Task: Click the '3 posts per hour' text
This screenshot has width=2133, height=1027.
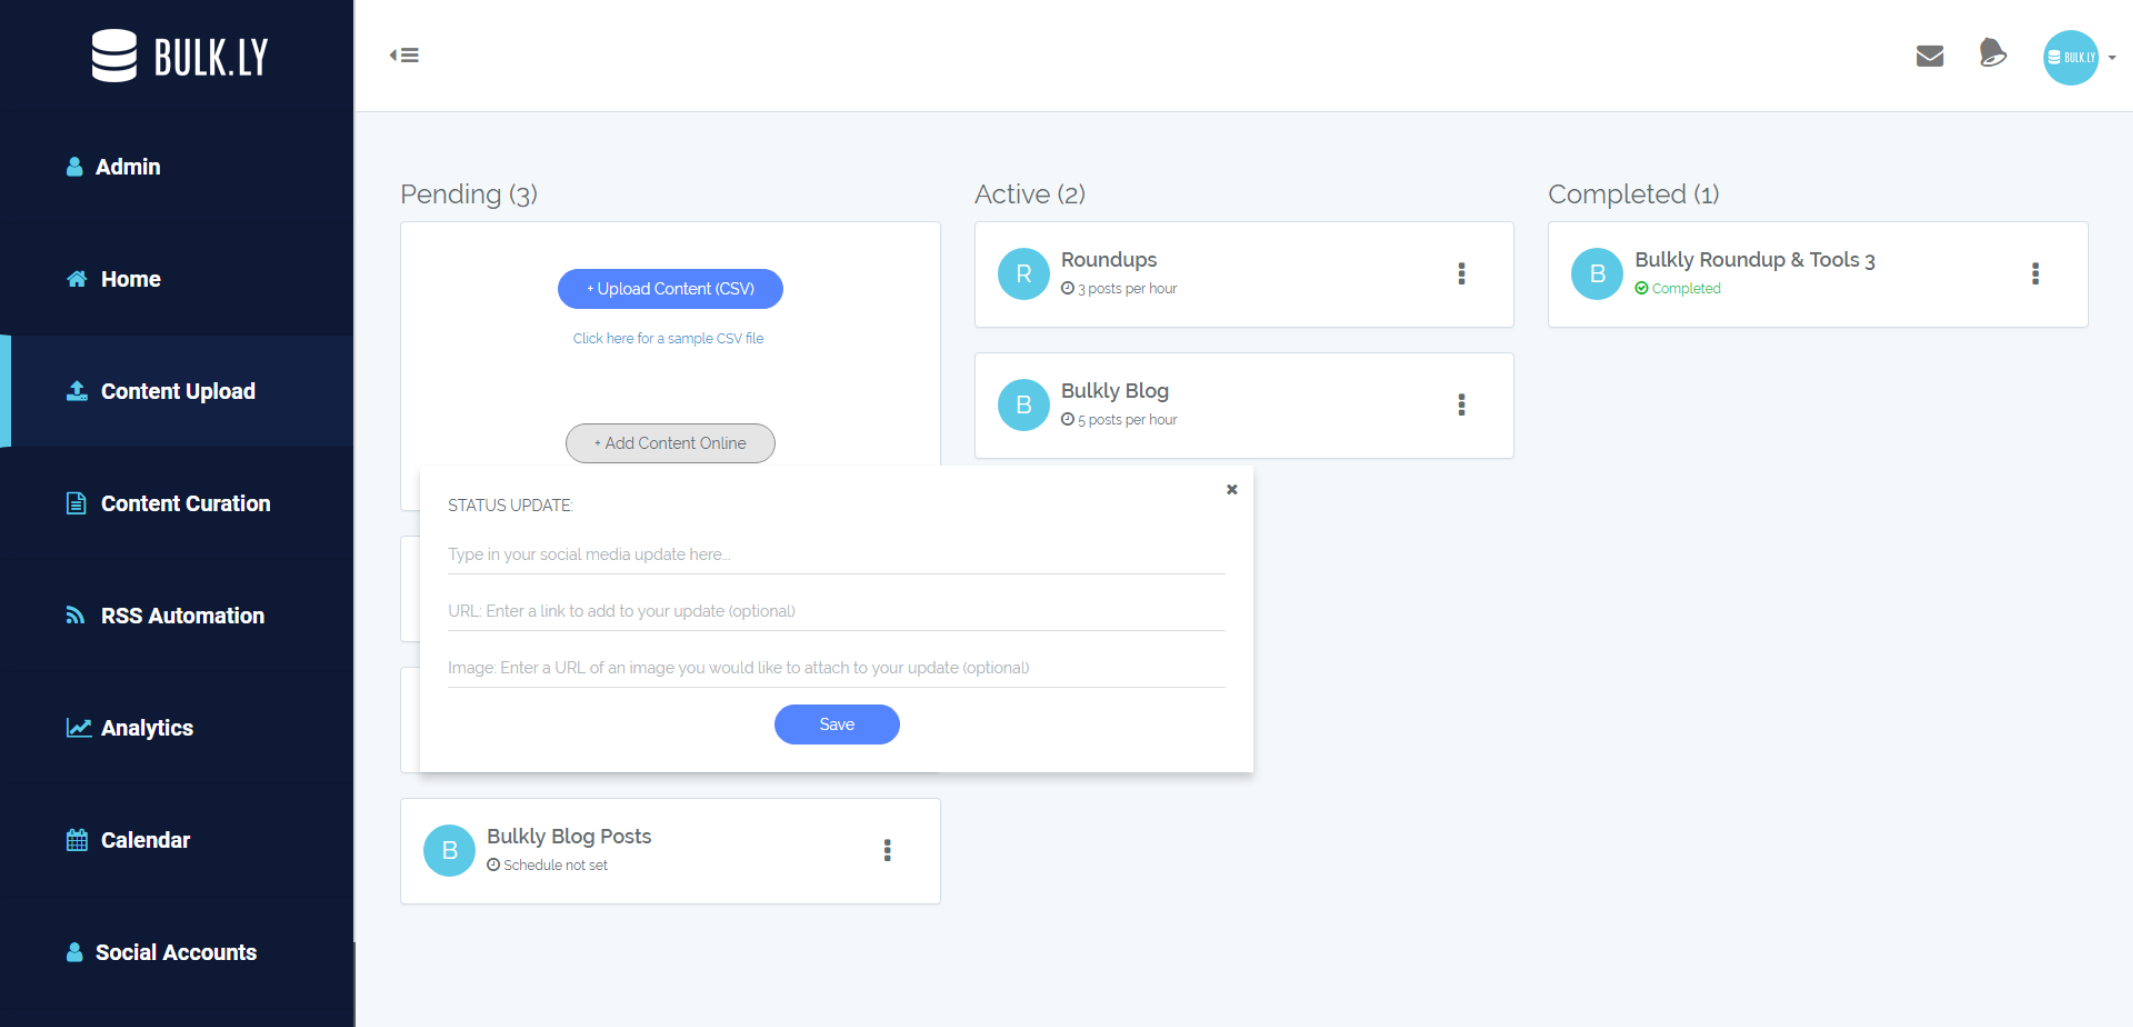Action: point(1127,288)
